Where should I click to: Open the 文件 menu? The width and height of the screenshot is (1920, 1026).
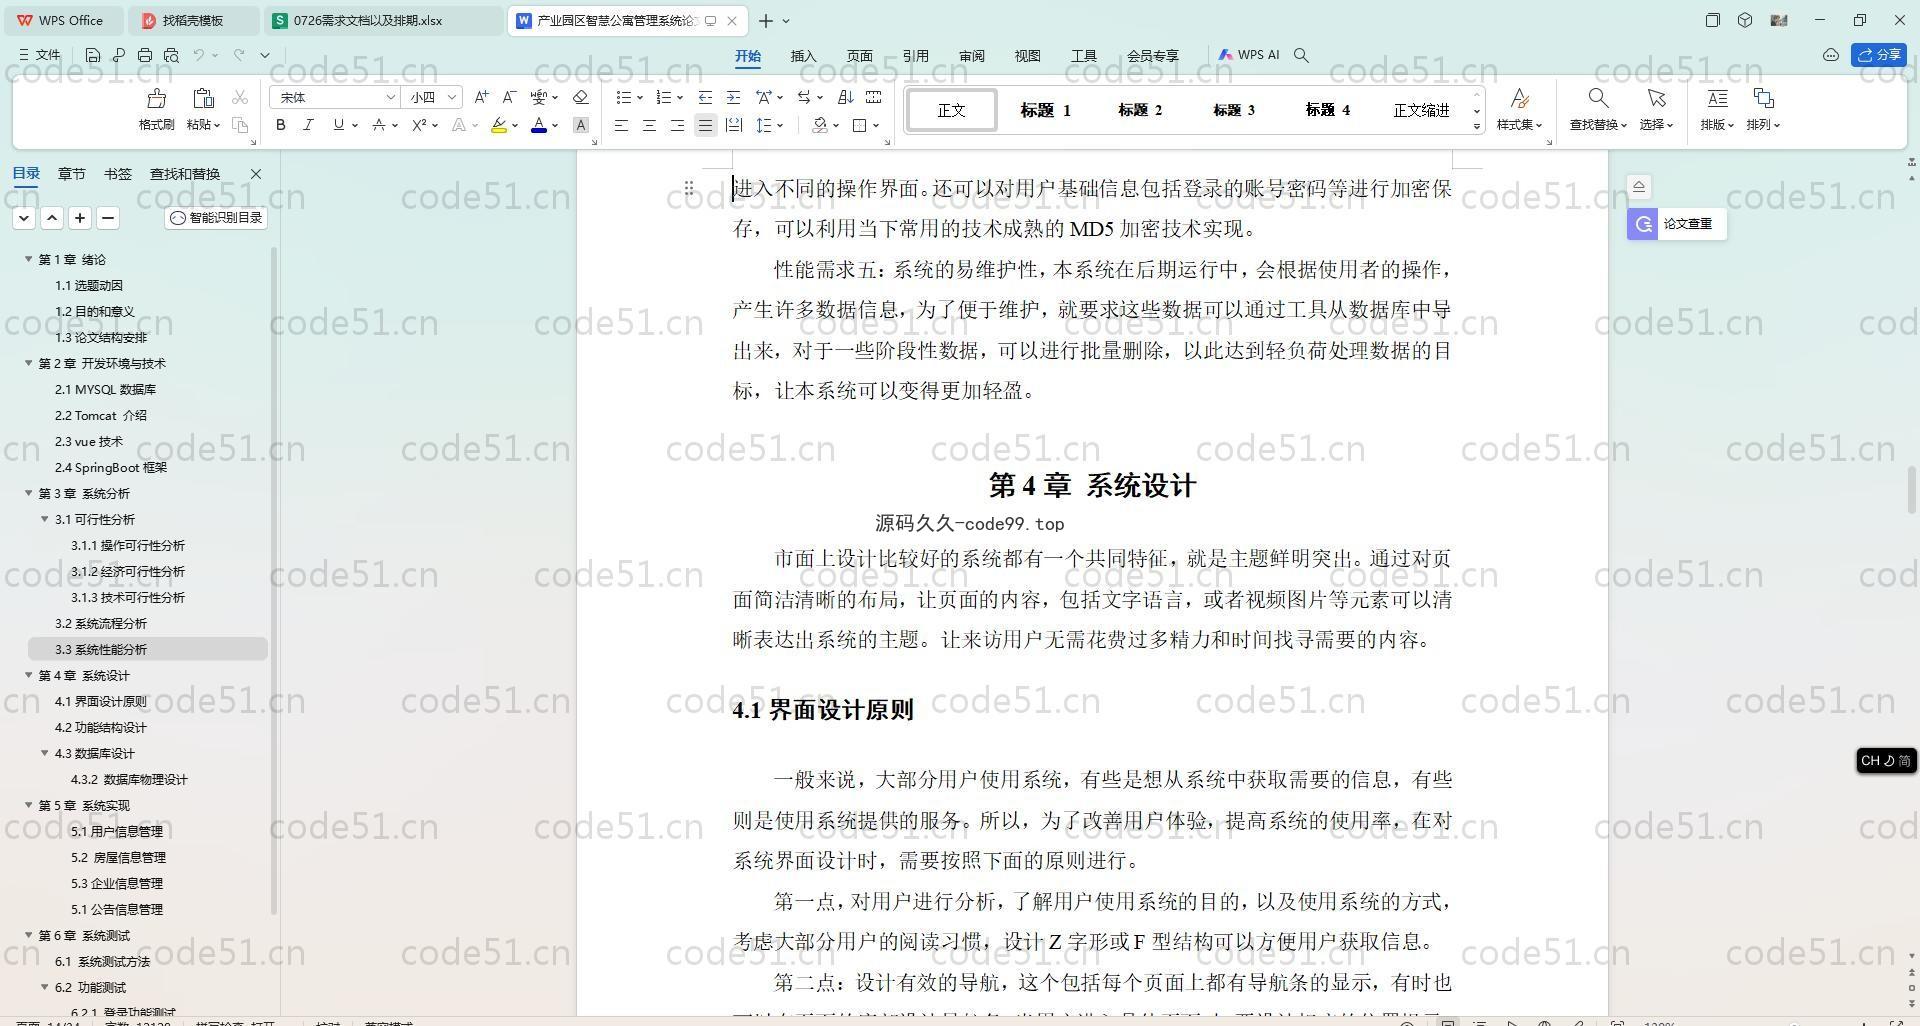(x=40, y=55)
